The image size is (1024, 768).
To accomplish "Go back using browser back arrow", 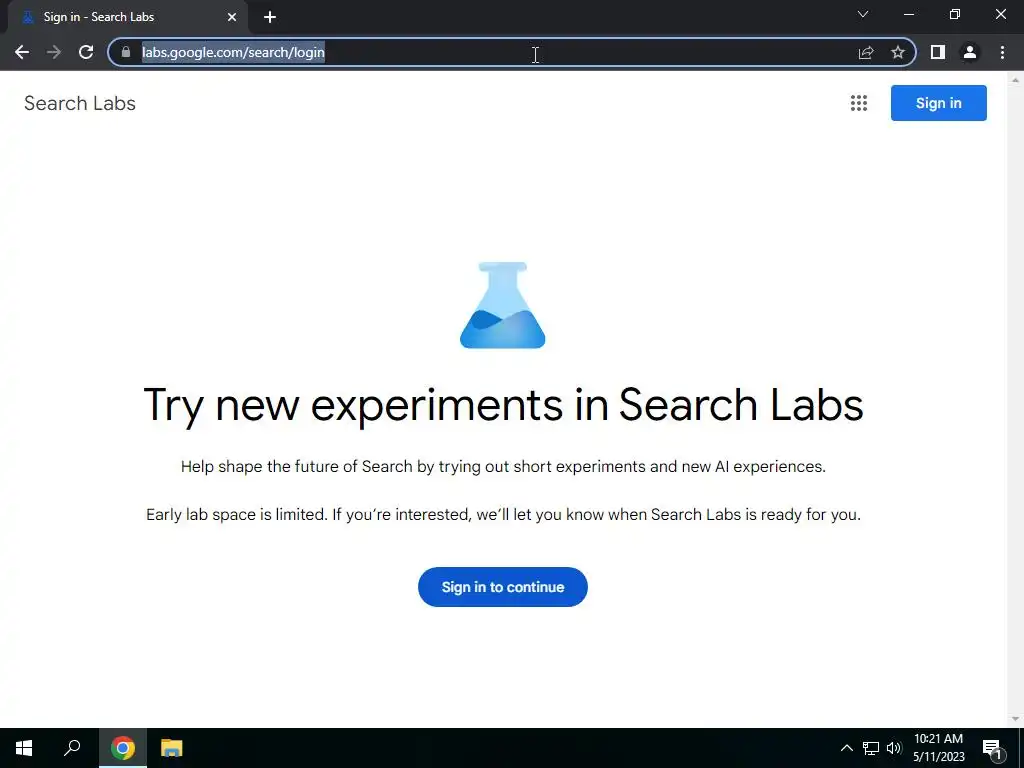I will 22,52.
